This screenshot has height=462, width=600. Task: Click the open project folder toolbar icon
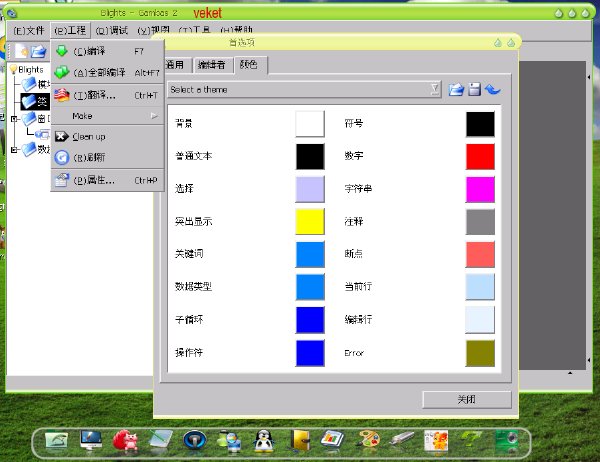[38, 51]
